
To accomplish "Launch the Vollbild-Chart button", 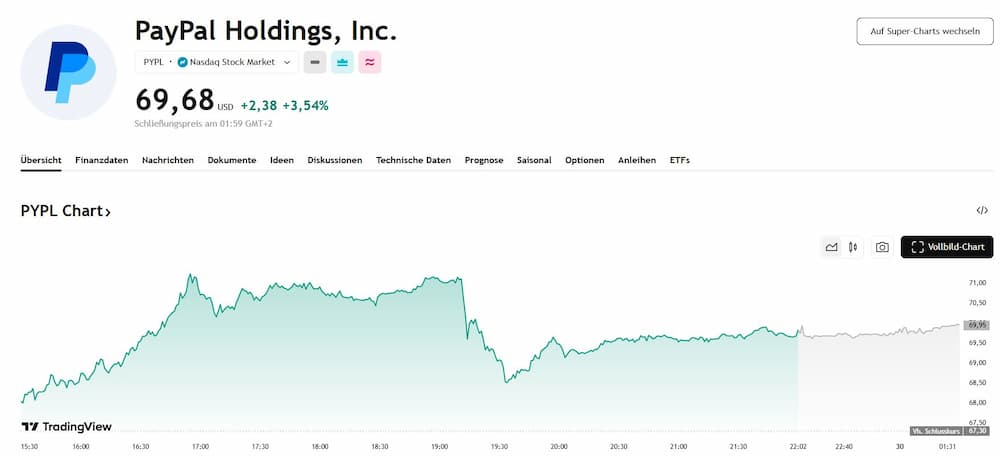I will pos(947,247).
